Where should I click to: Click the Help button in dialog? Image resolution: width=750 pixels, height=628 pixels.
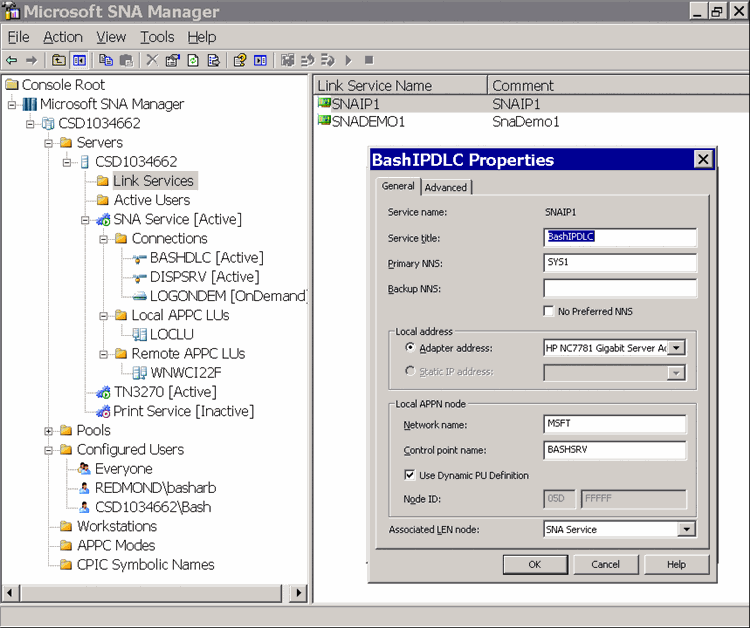(676, 564)
